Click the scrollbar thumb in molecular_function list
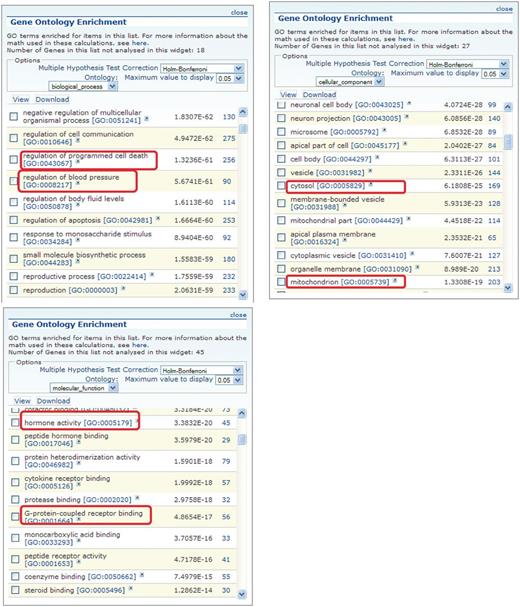The width and height of the screenshot is (520, 607). tap(242, 440)
